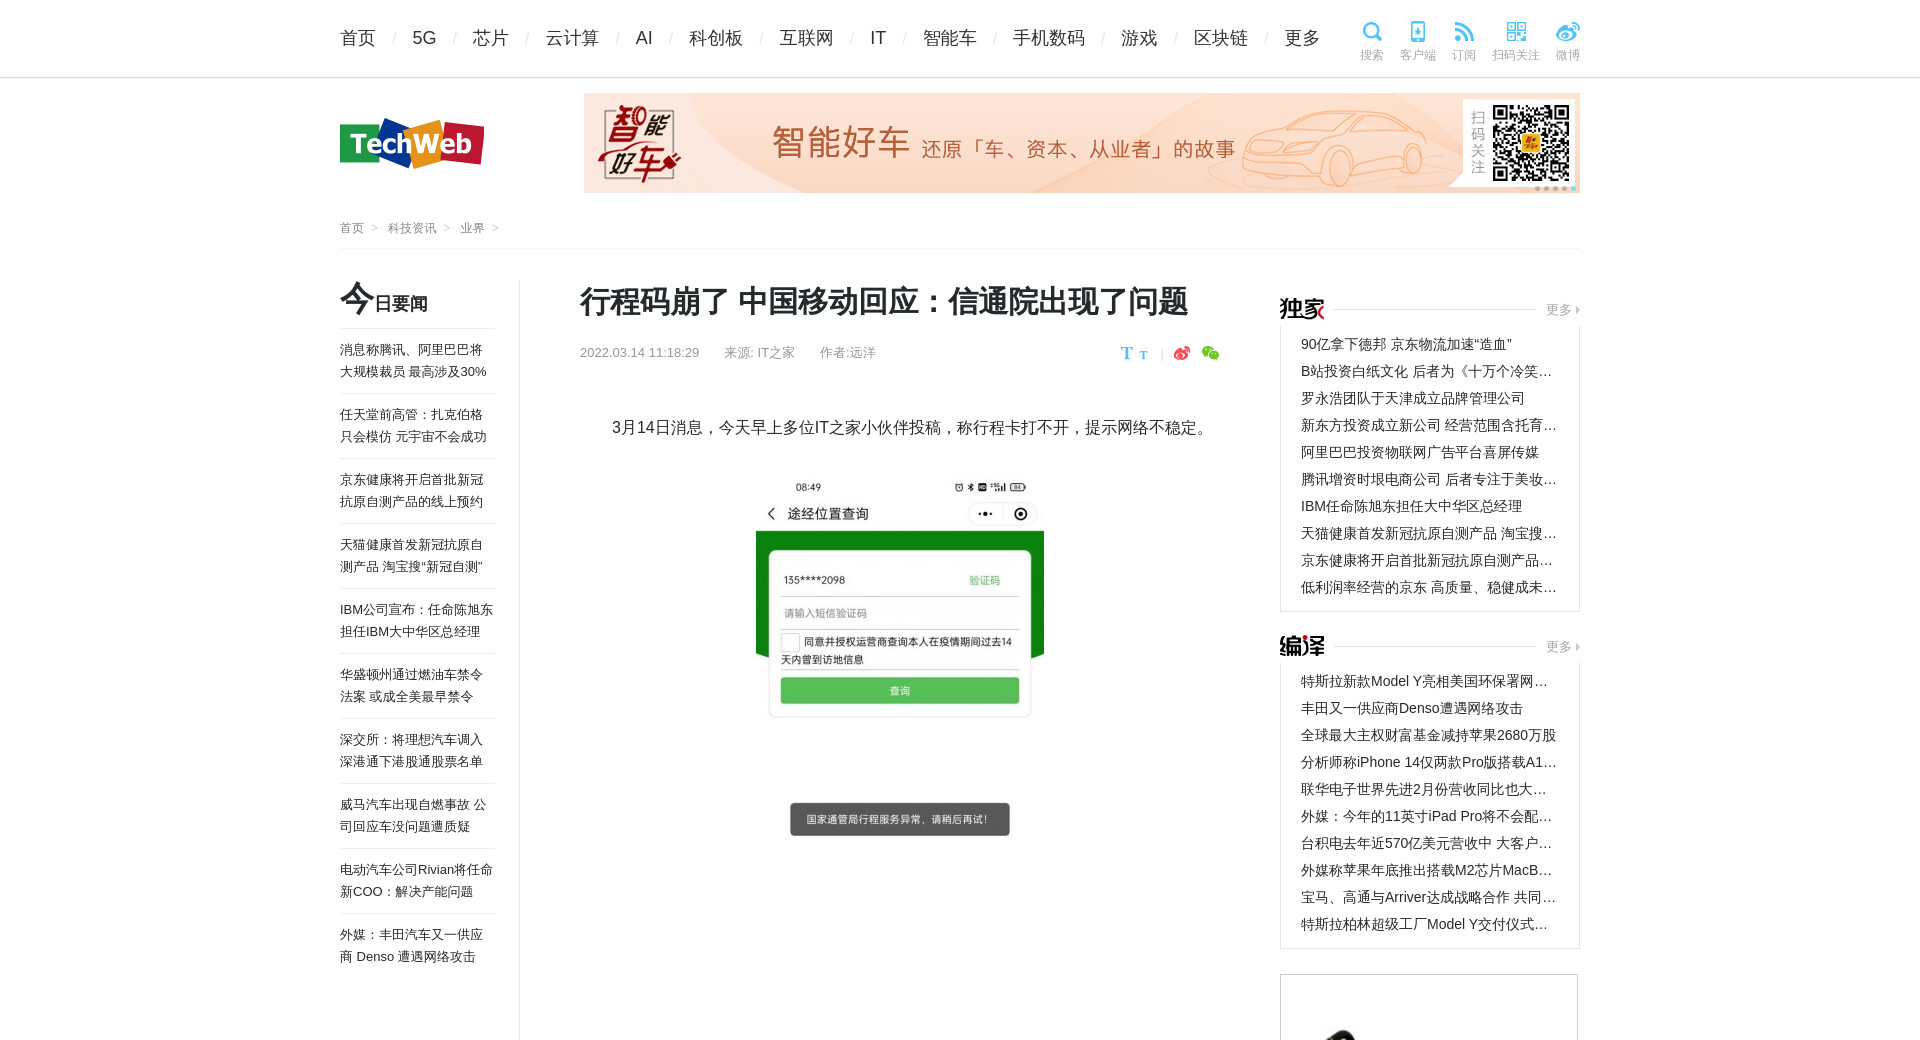The width and height of the screenshot is (1920, 1040).
Task: Increase font size with large T
Action: click(1127, 353)
